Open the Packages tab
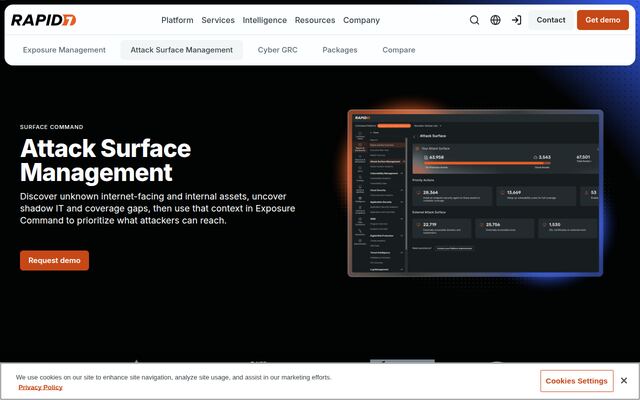The image size is (640, 400). (x=340, y=50)
